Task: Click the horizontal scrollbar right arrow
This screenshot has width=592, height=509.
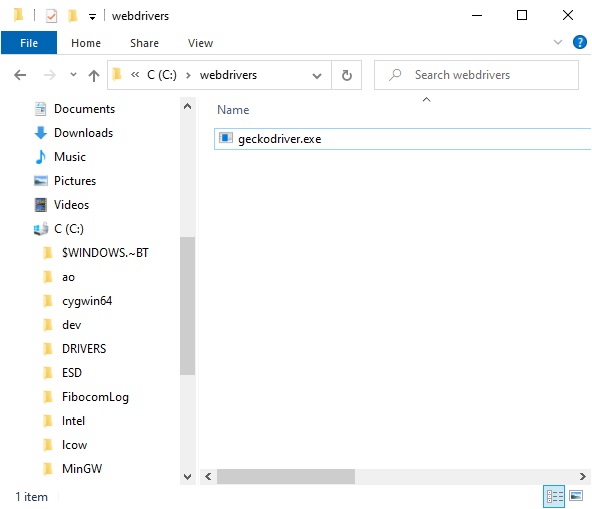Action: [583, 476]
